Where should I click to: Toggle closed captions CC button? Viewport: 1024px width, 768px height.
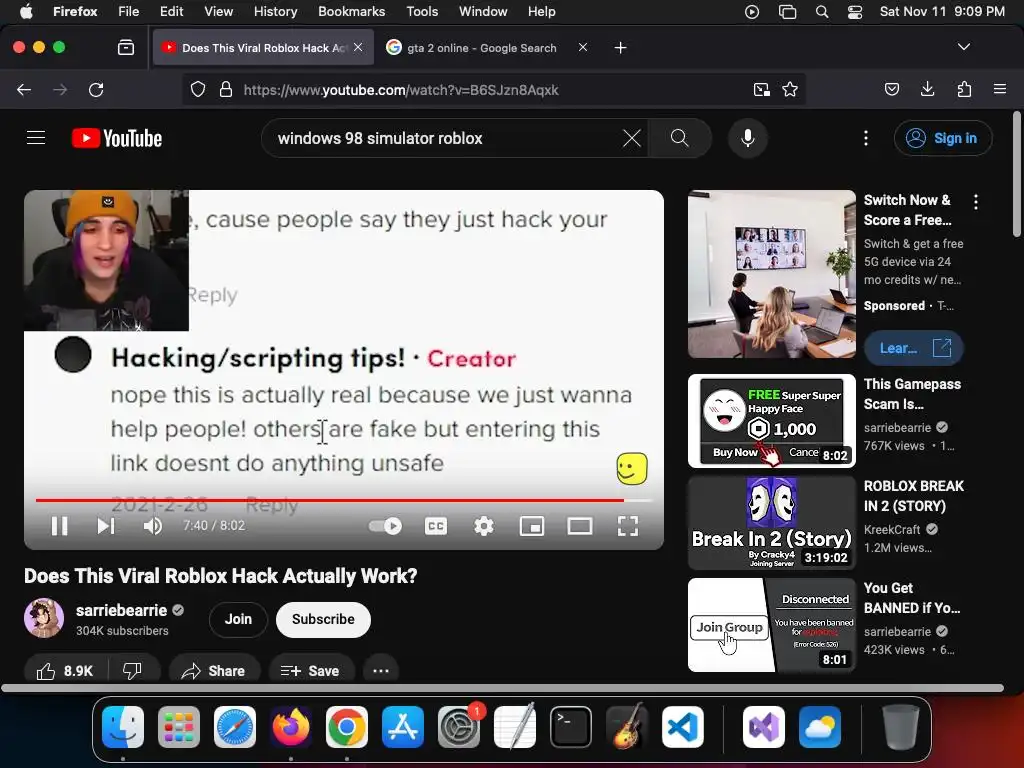[436, 526]
